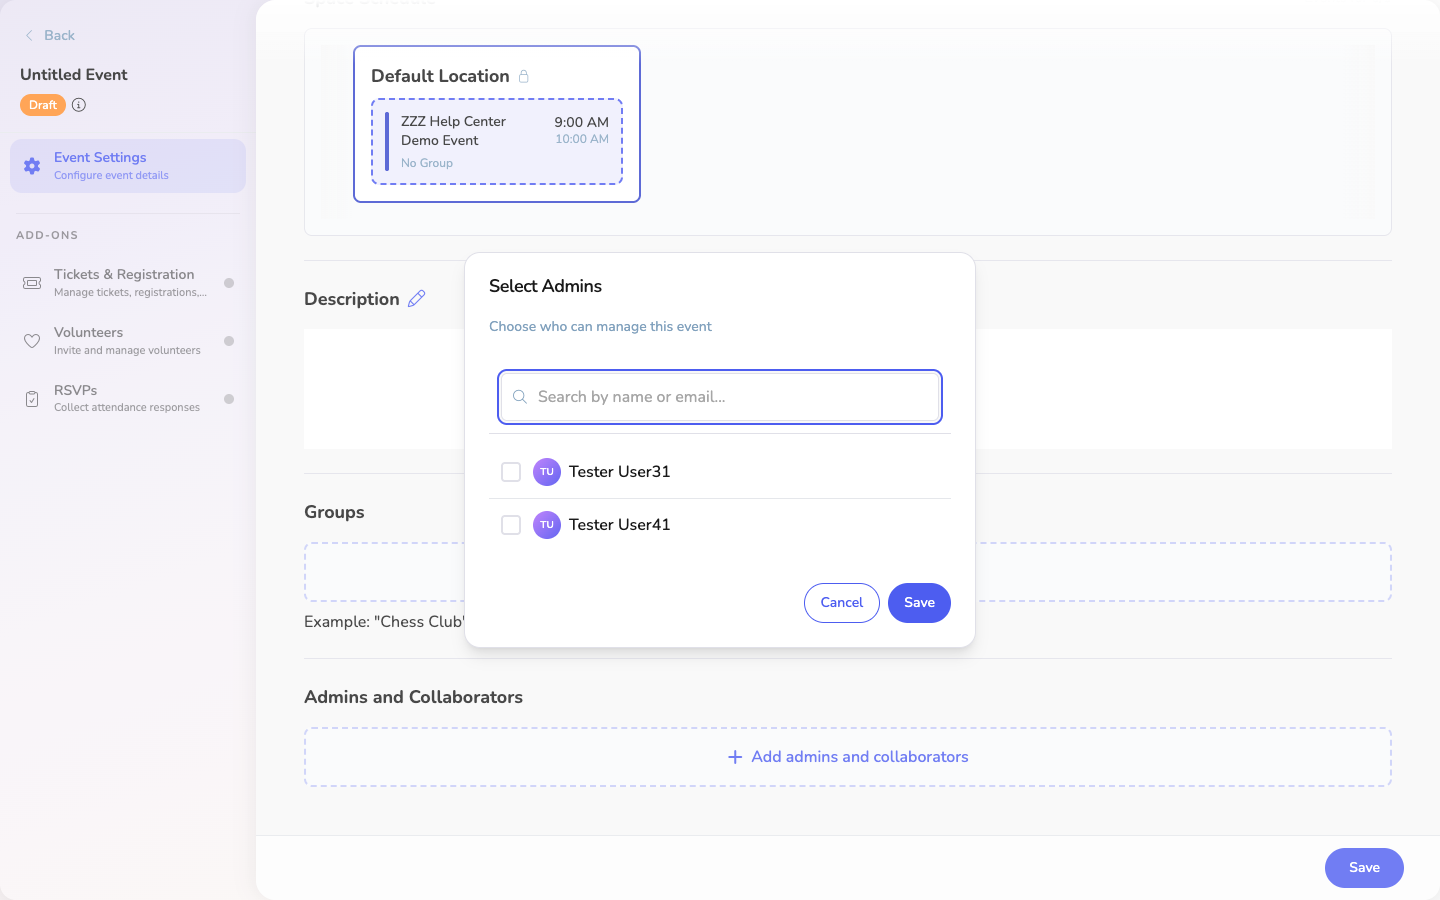Click the Tester User41 name
The height and width of the screenshot is (900, 1440).
click(x=619, y=525)
